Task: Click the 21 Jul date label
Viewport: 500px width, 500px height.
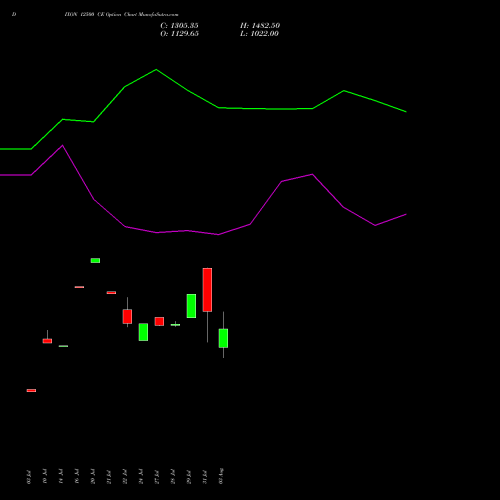Action: click(109, 477)
